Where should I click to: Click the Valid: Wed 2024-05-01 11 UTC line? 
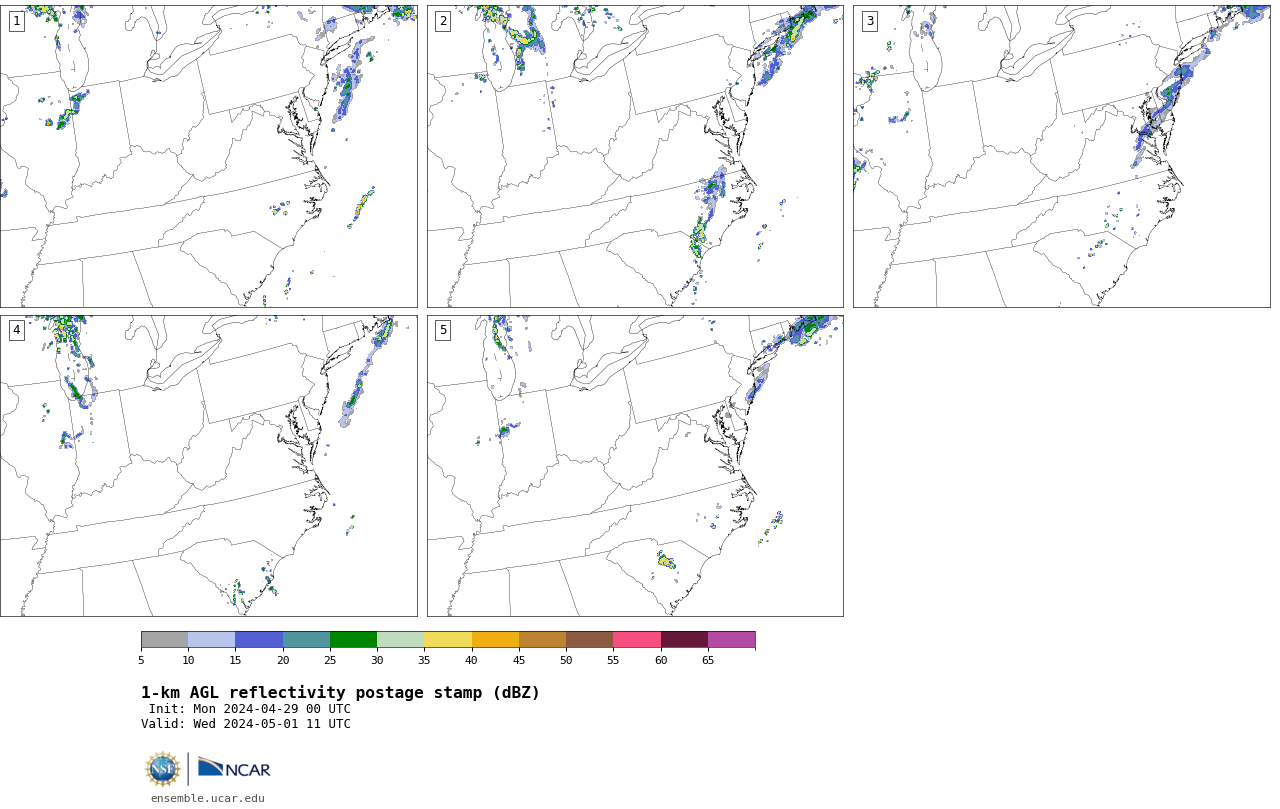pos(246,724)
